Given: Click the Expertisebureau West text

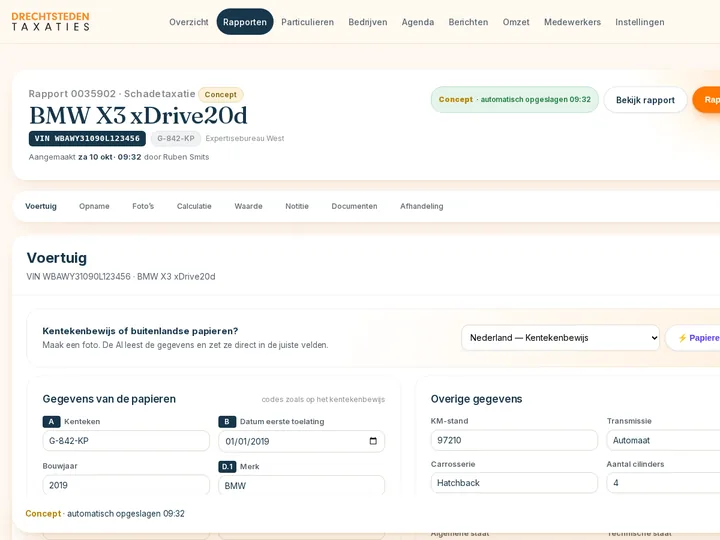Looking at the screenshot, I should pyautogui.click(x=245, y=139).
